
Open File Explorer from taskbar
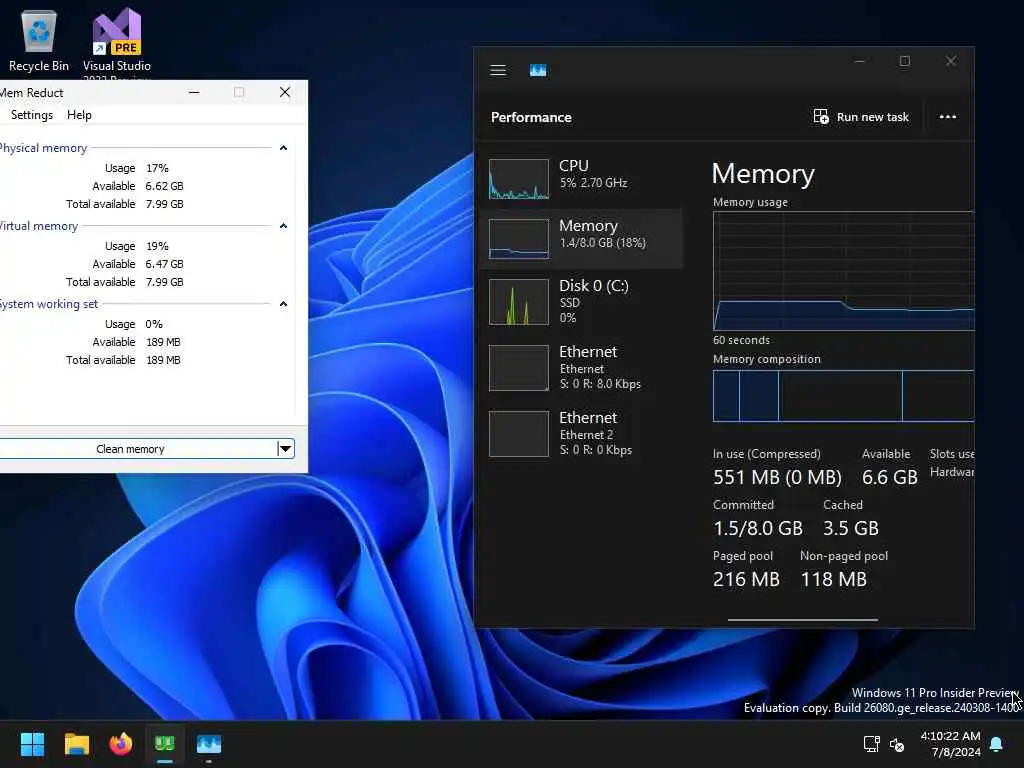[76, 744]
